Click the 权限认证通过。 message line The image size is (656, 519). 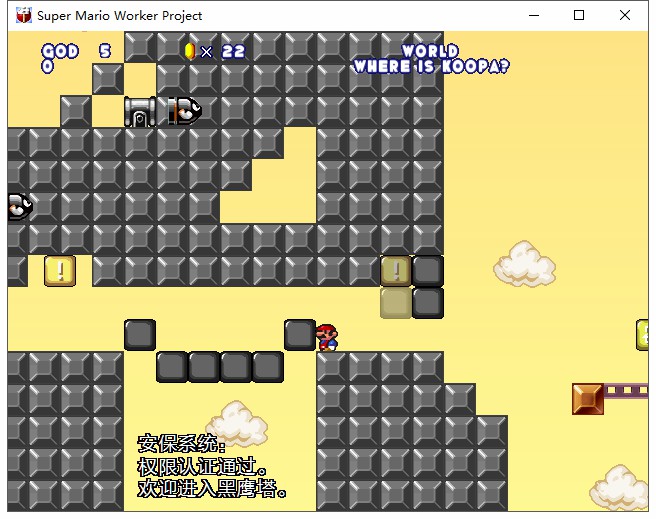click(x=202, y=466)
